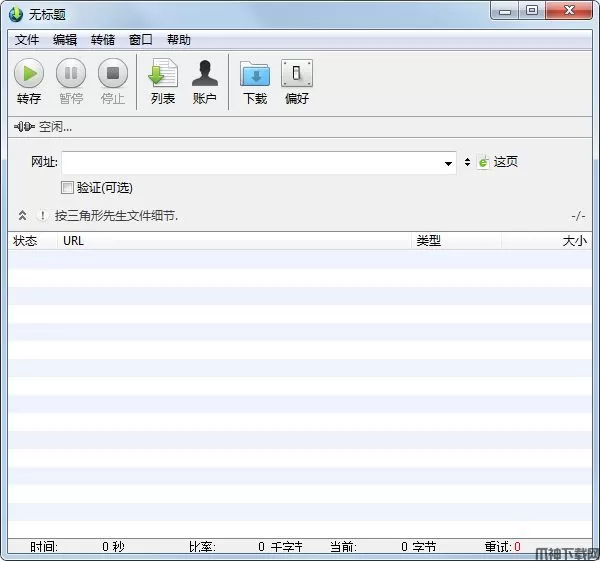Open the 编辑 menu
600x561 pixels.
point(65,40)
